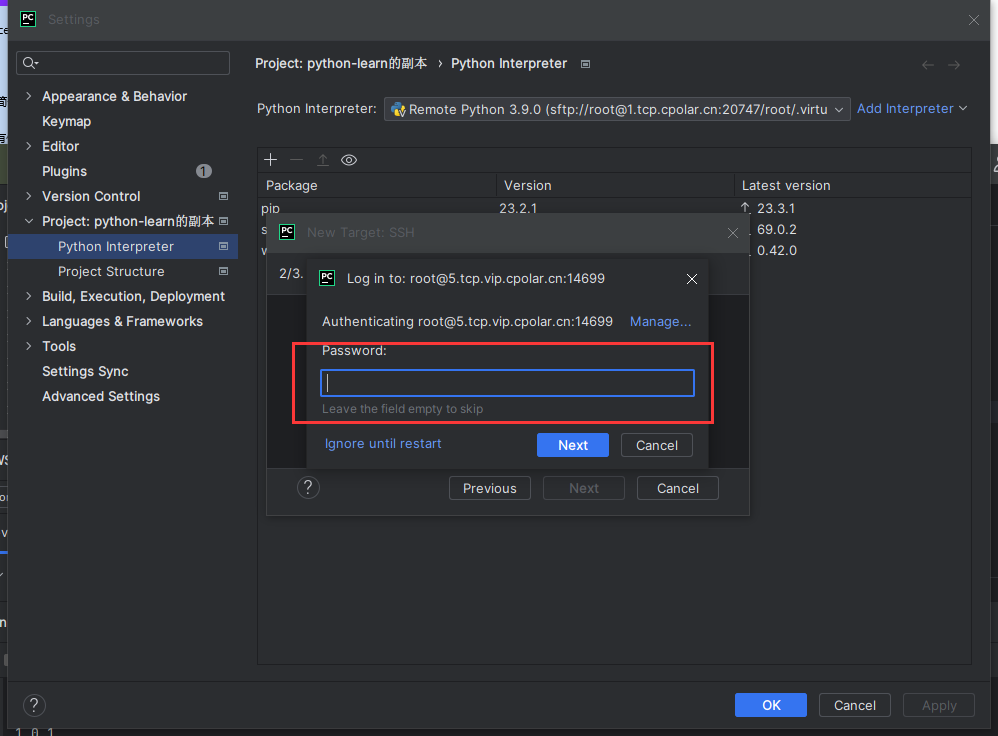This screenshot has height=736, width=998.
Task: Expand the Editor settings section
Action: pos(28,146)
